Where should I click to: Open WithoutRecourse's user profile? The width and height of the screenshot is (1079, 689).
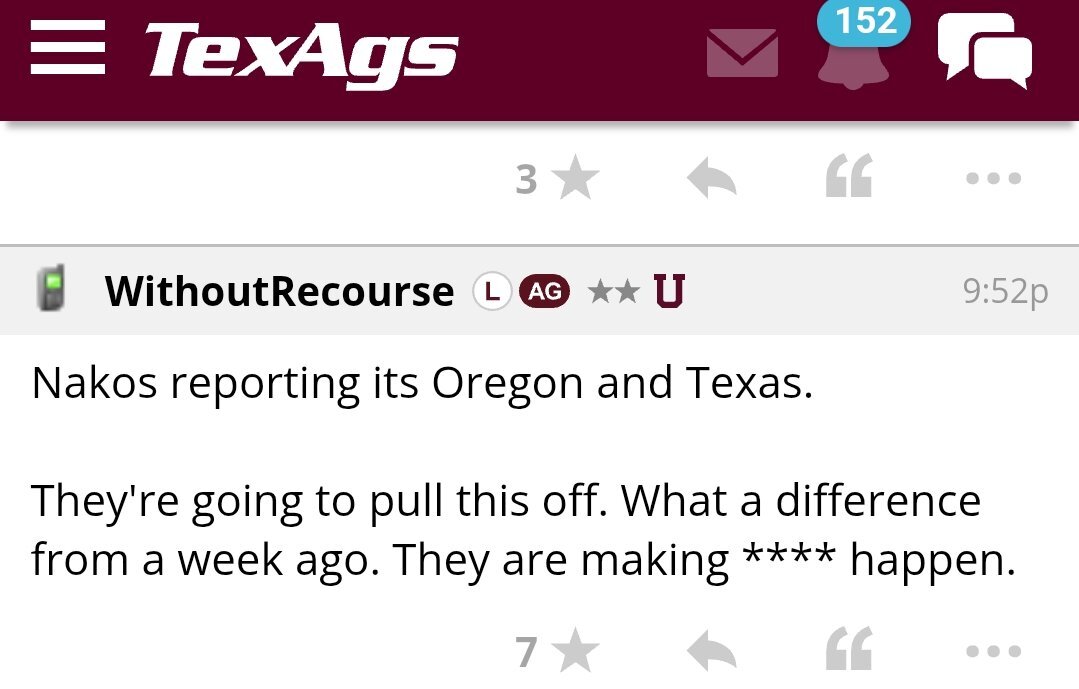[x=279, y=291]
